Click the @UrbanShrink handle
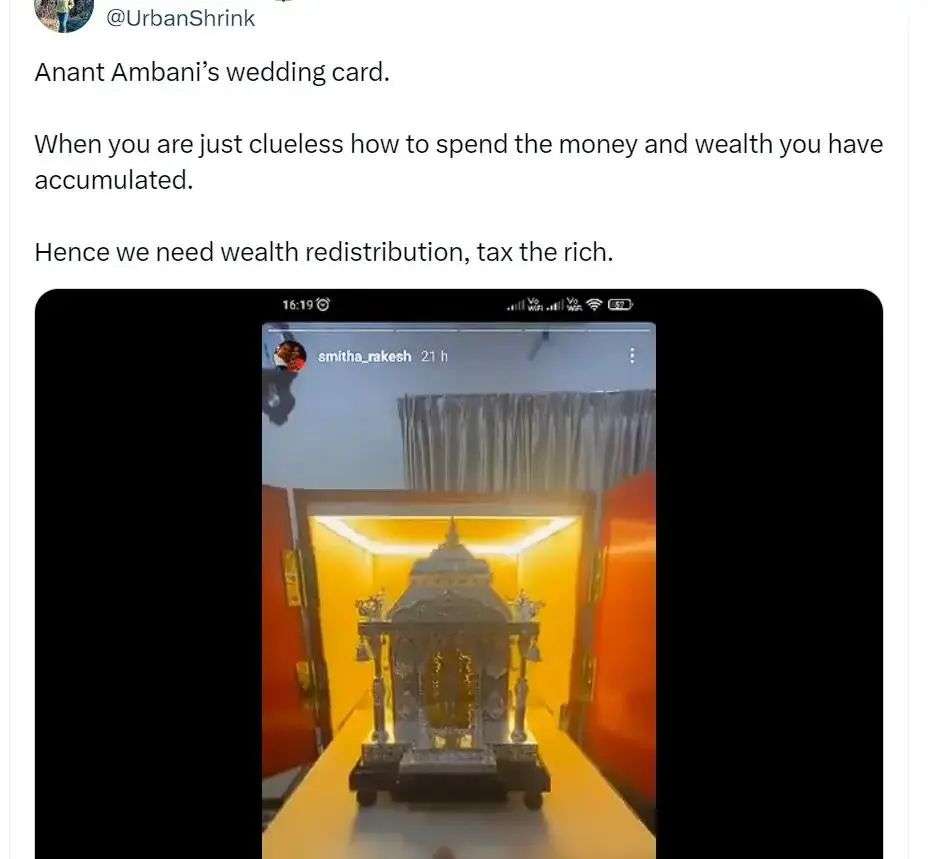Viewport: 928px width, 859px height. 180,18
